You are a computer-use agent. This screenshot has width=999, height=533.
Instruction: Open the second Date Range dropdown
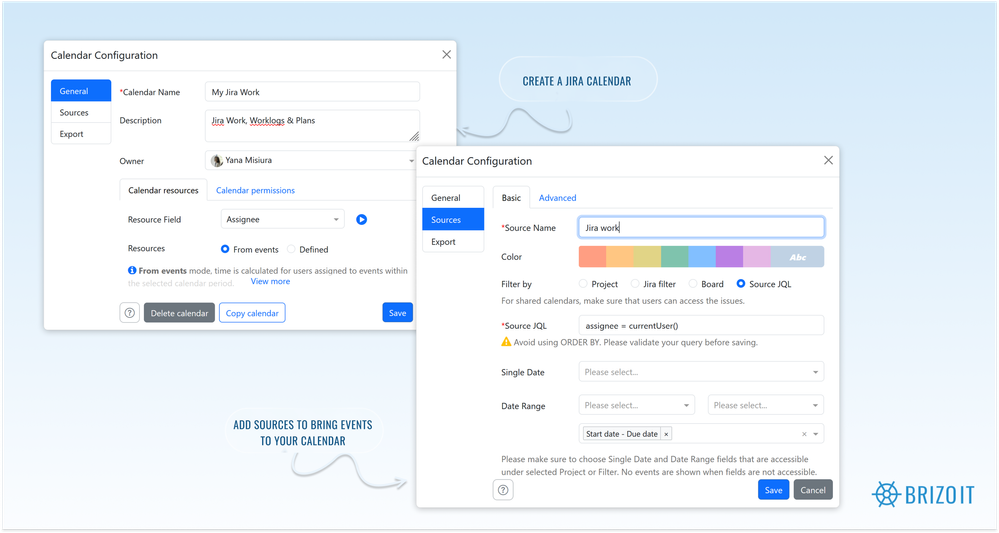click(x=766, y=405)
